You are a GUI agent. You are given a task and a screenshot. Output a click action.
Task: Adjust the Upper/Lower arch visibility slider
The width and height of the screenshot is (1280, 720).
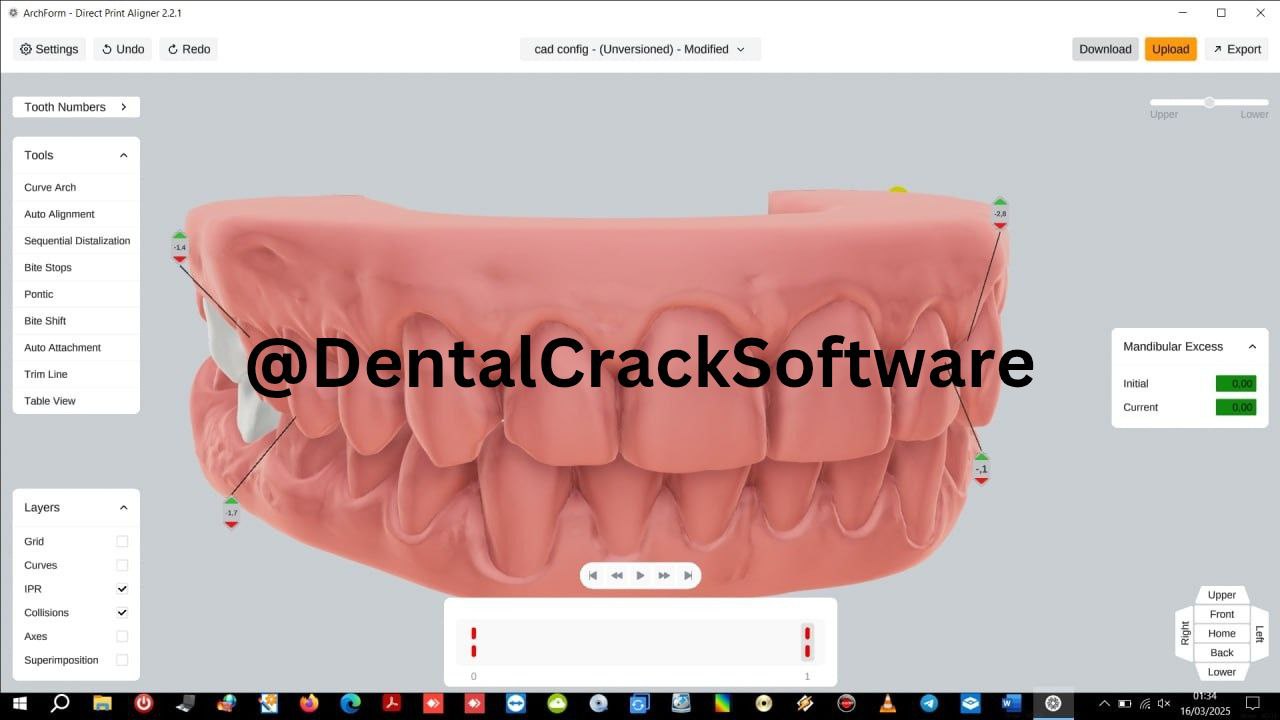pyautogui.click(x=1209, y=102)
